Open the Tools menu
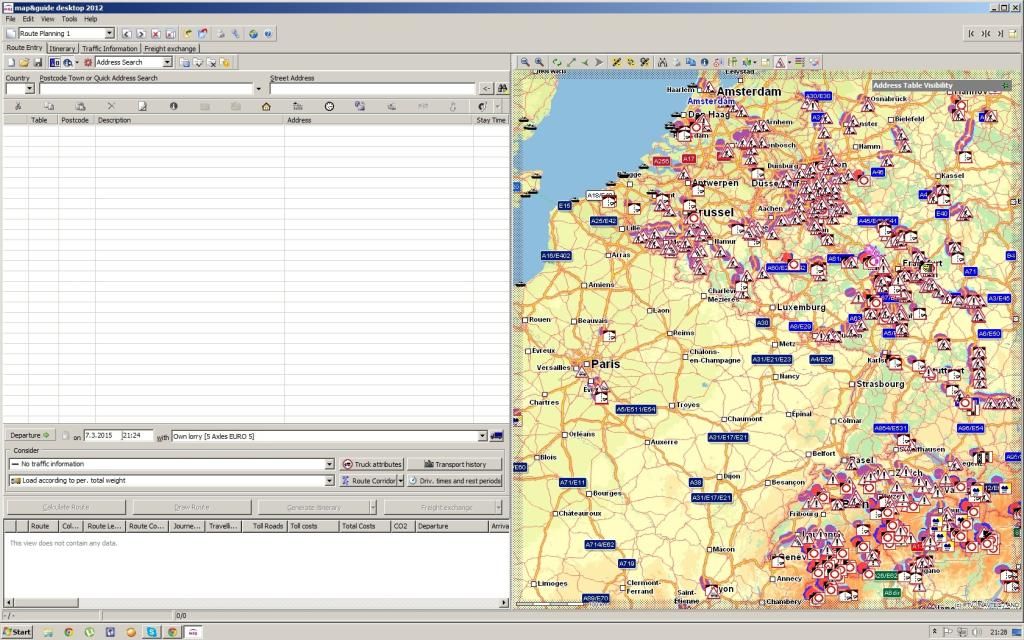Viewport: 1024px width, 640px height. [69, 19]
